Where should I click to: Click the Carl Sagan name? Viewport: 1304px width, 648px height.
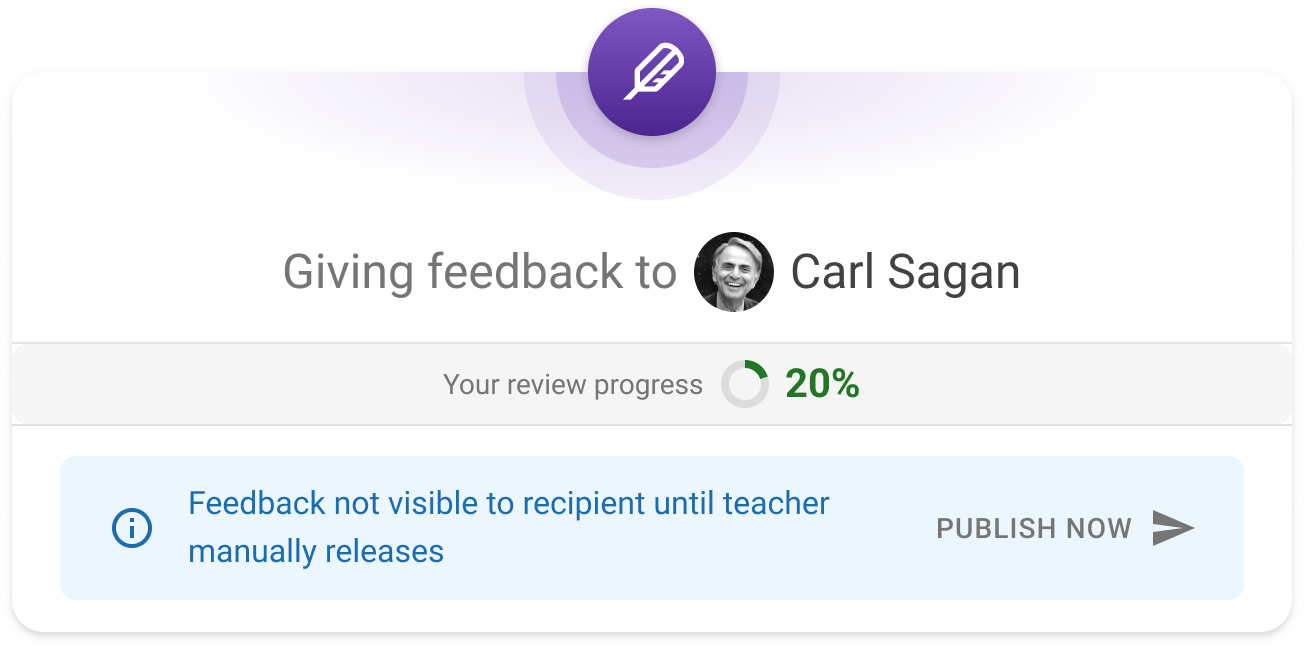tap(905, 272)
